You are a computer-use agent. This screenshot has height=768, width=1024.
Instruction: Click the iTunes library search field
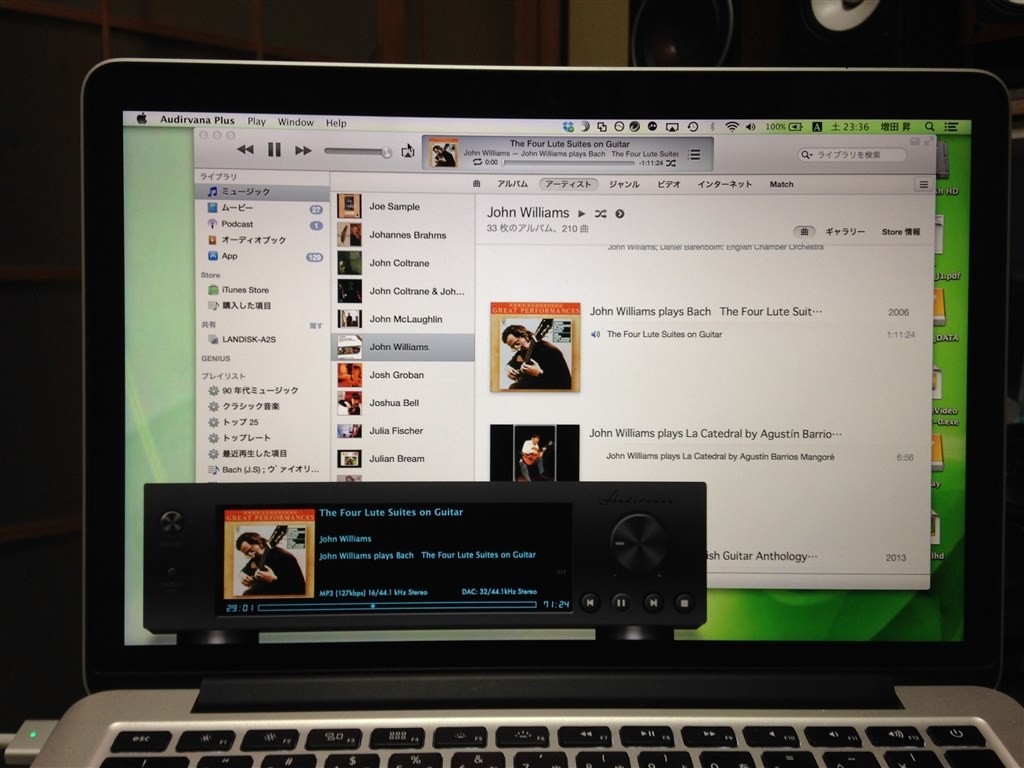[852, 155]
